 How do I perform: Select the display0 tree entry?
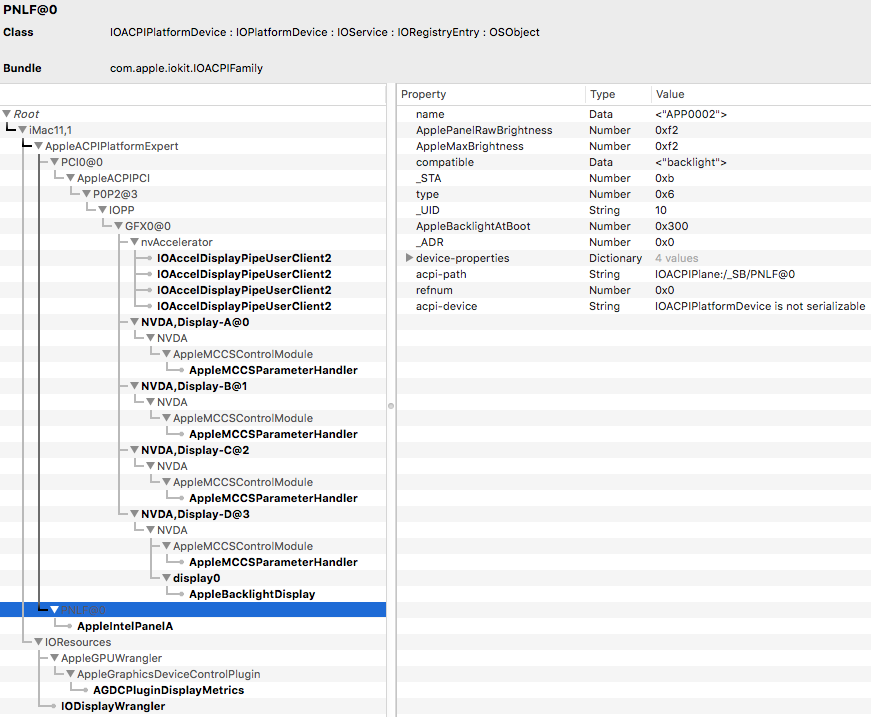197,578
